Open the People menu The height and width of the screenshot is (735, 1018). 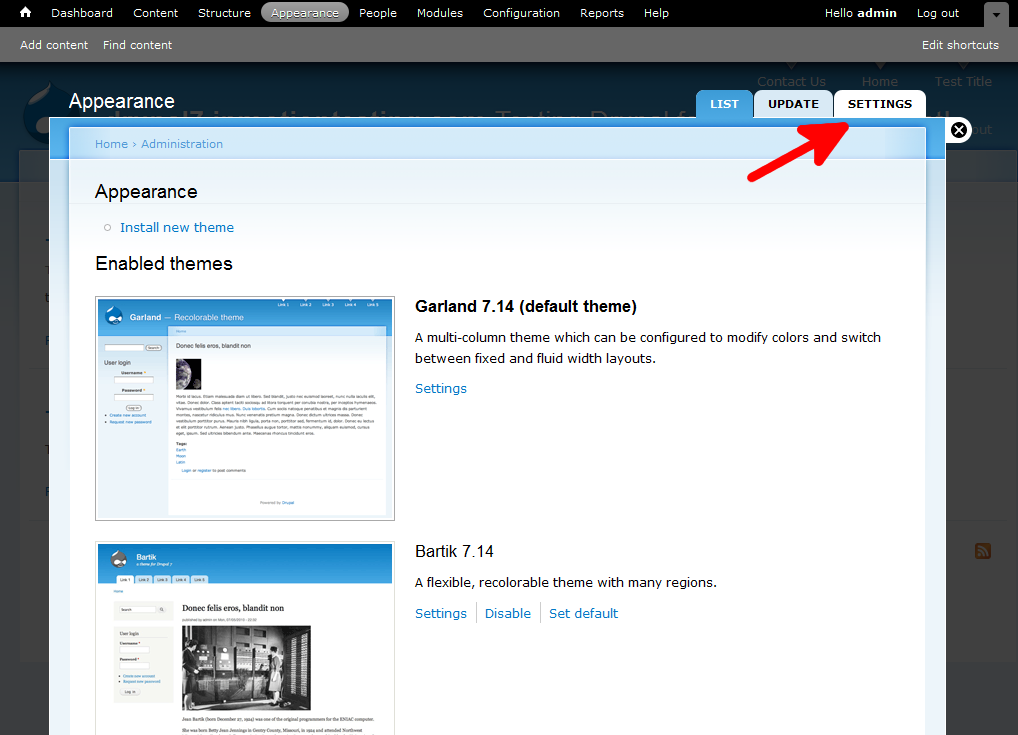tap(377, 13)
